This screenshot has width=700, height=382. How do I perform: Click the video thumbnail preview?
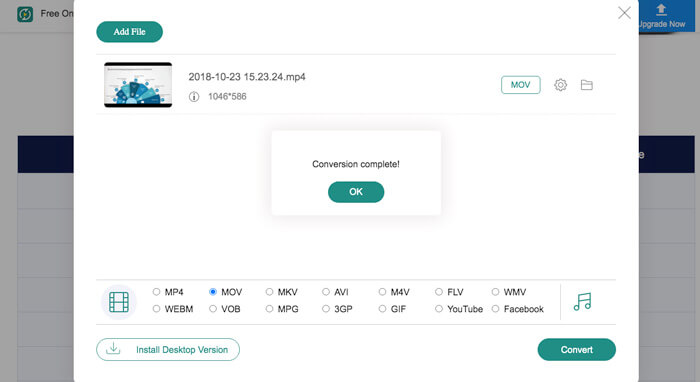click(138, 85)
